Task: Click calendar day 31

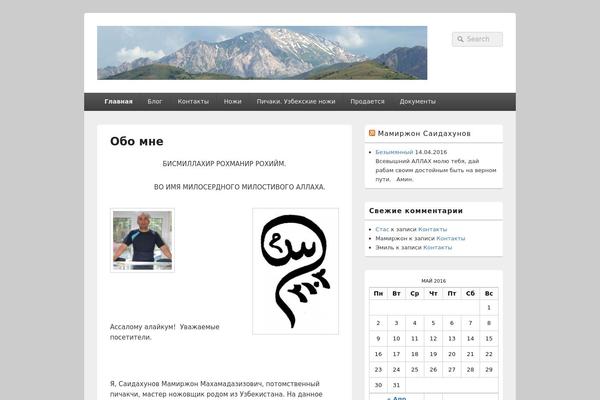Action: (396, 385)
